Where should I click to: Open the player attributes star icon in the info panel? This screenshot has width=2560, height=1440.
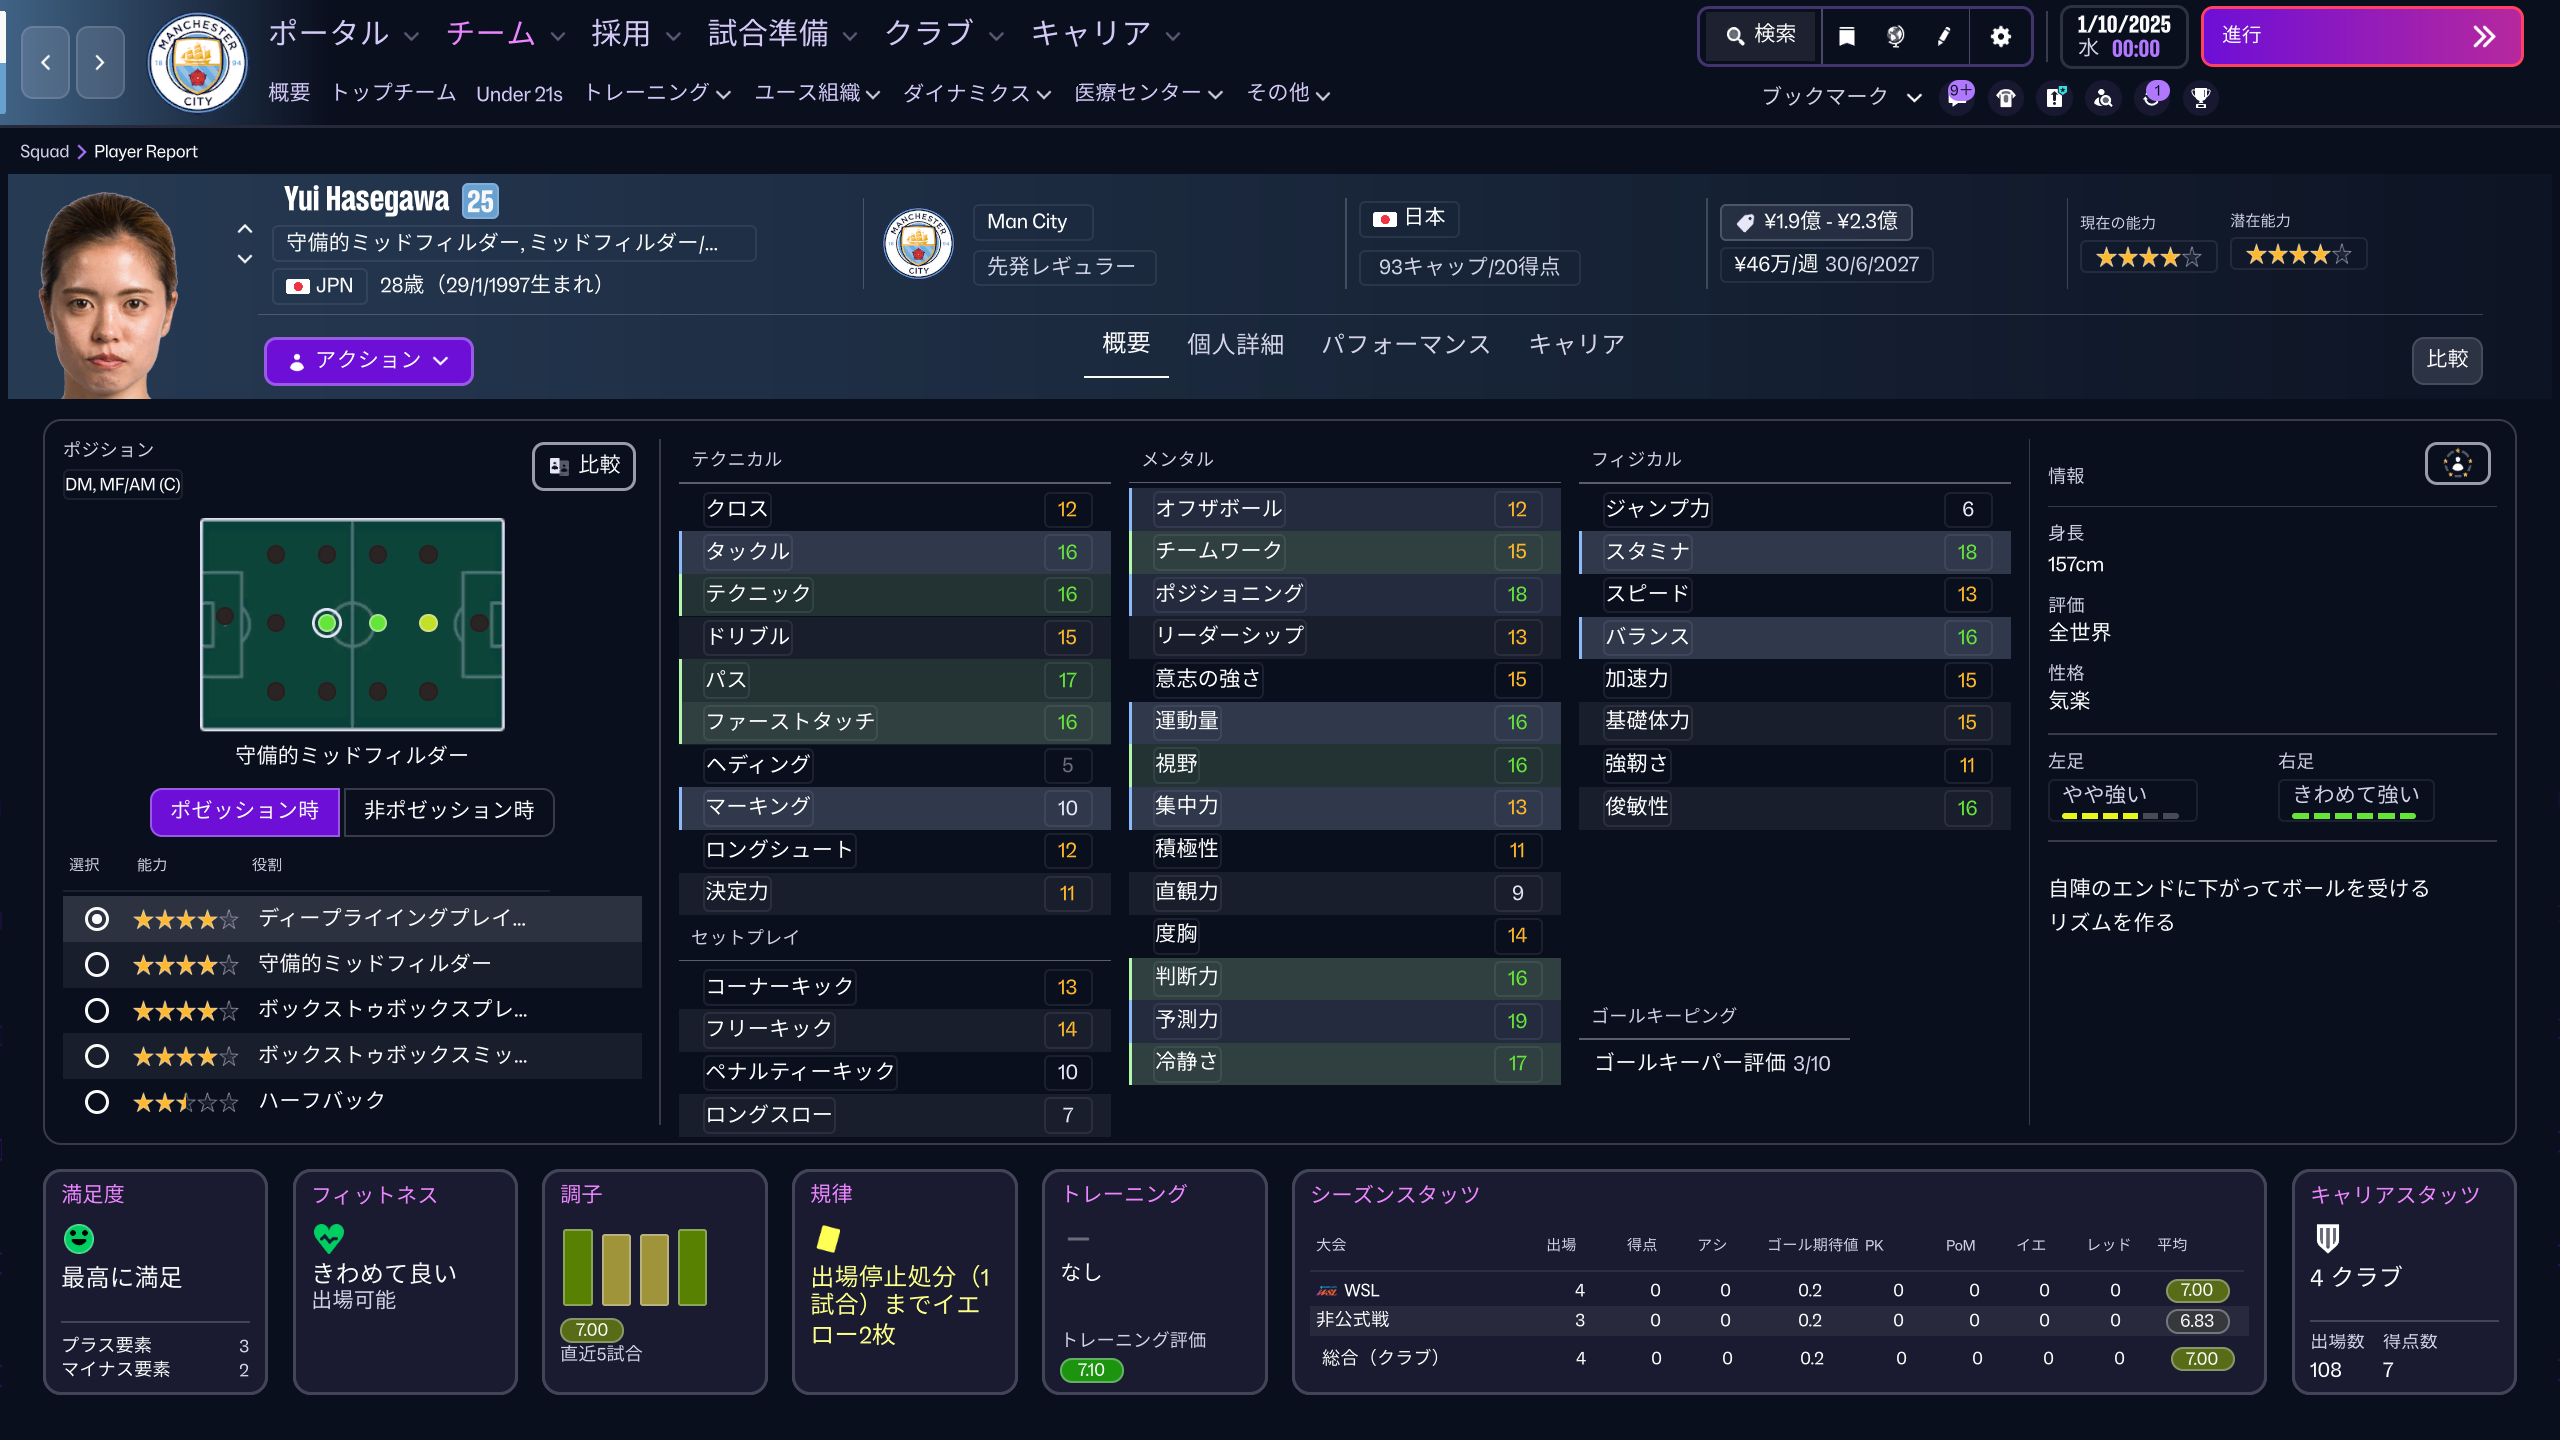click(x=2456, y=463)
